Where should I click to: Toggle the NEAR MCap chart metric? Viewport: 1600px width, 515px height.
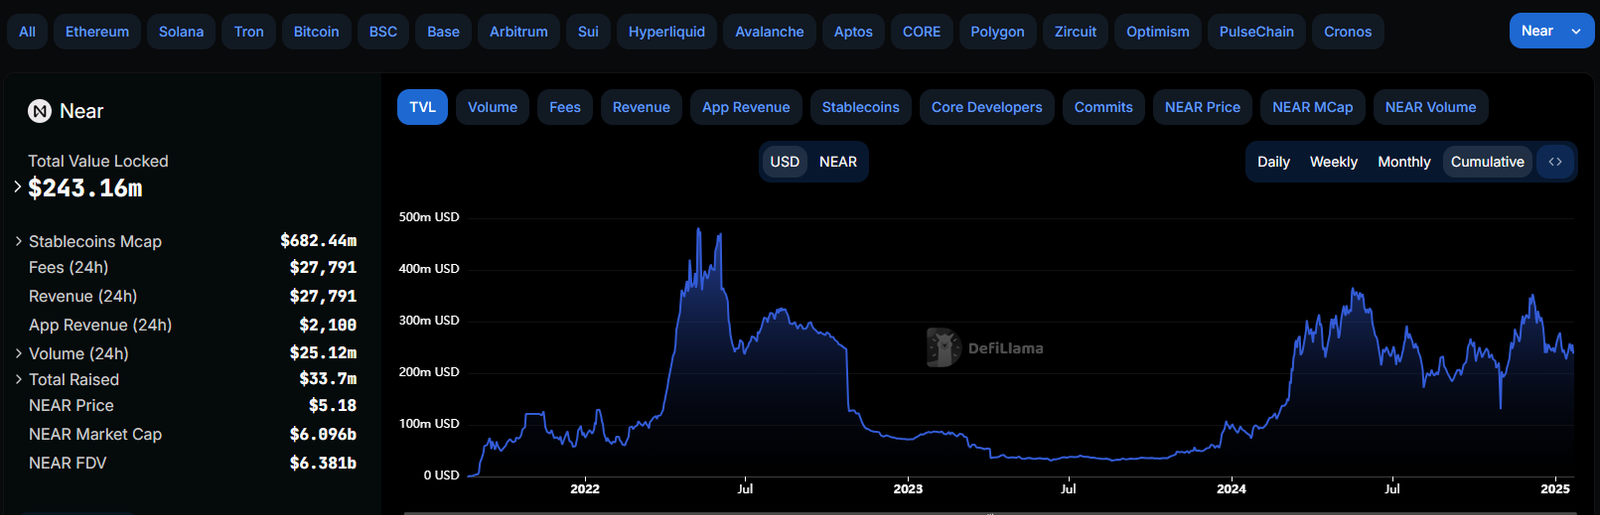point(1312,107)
